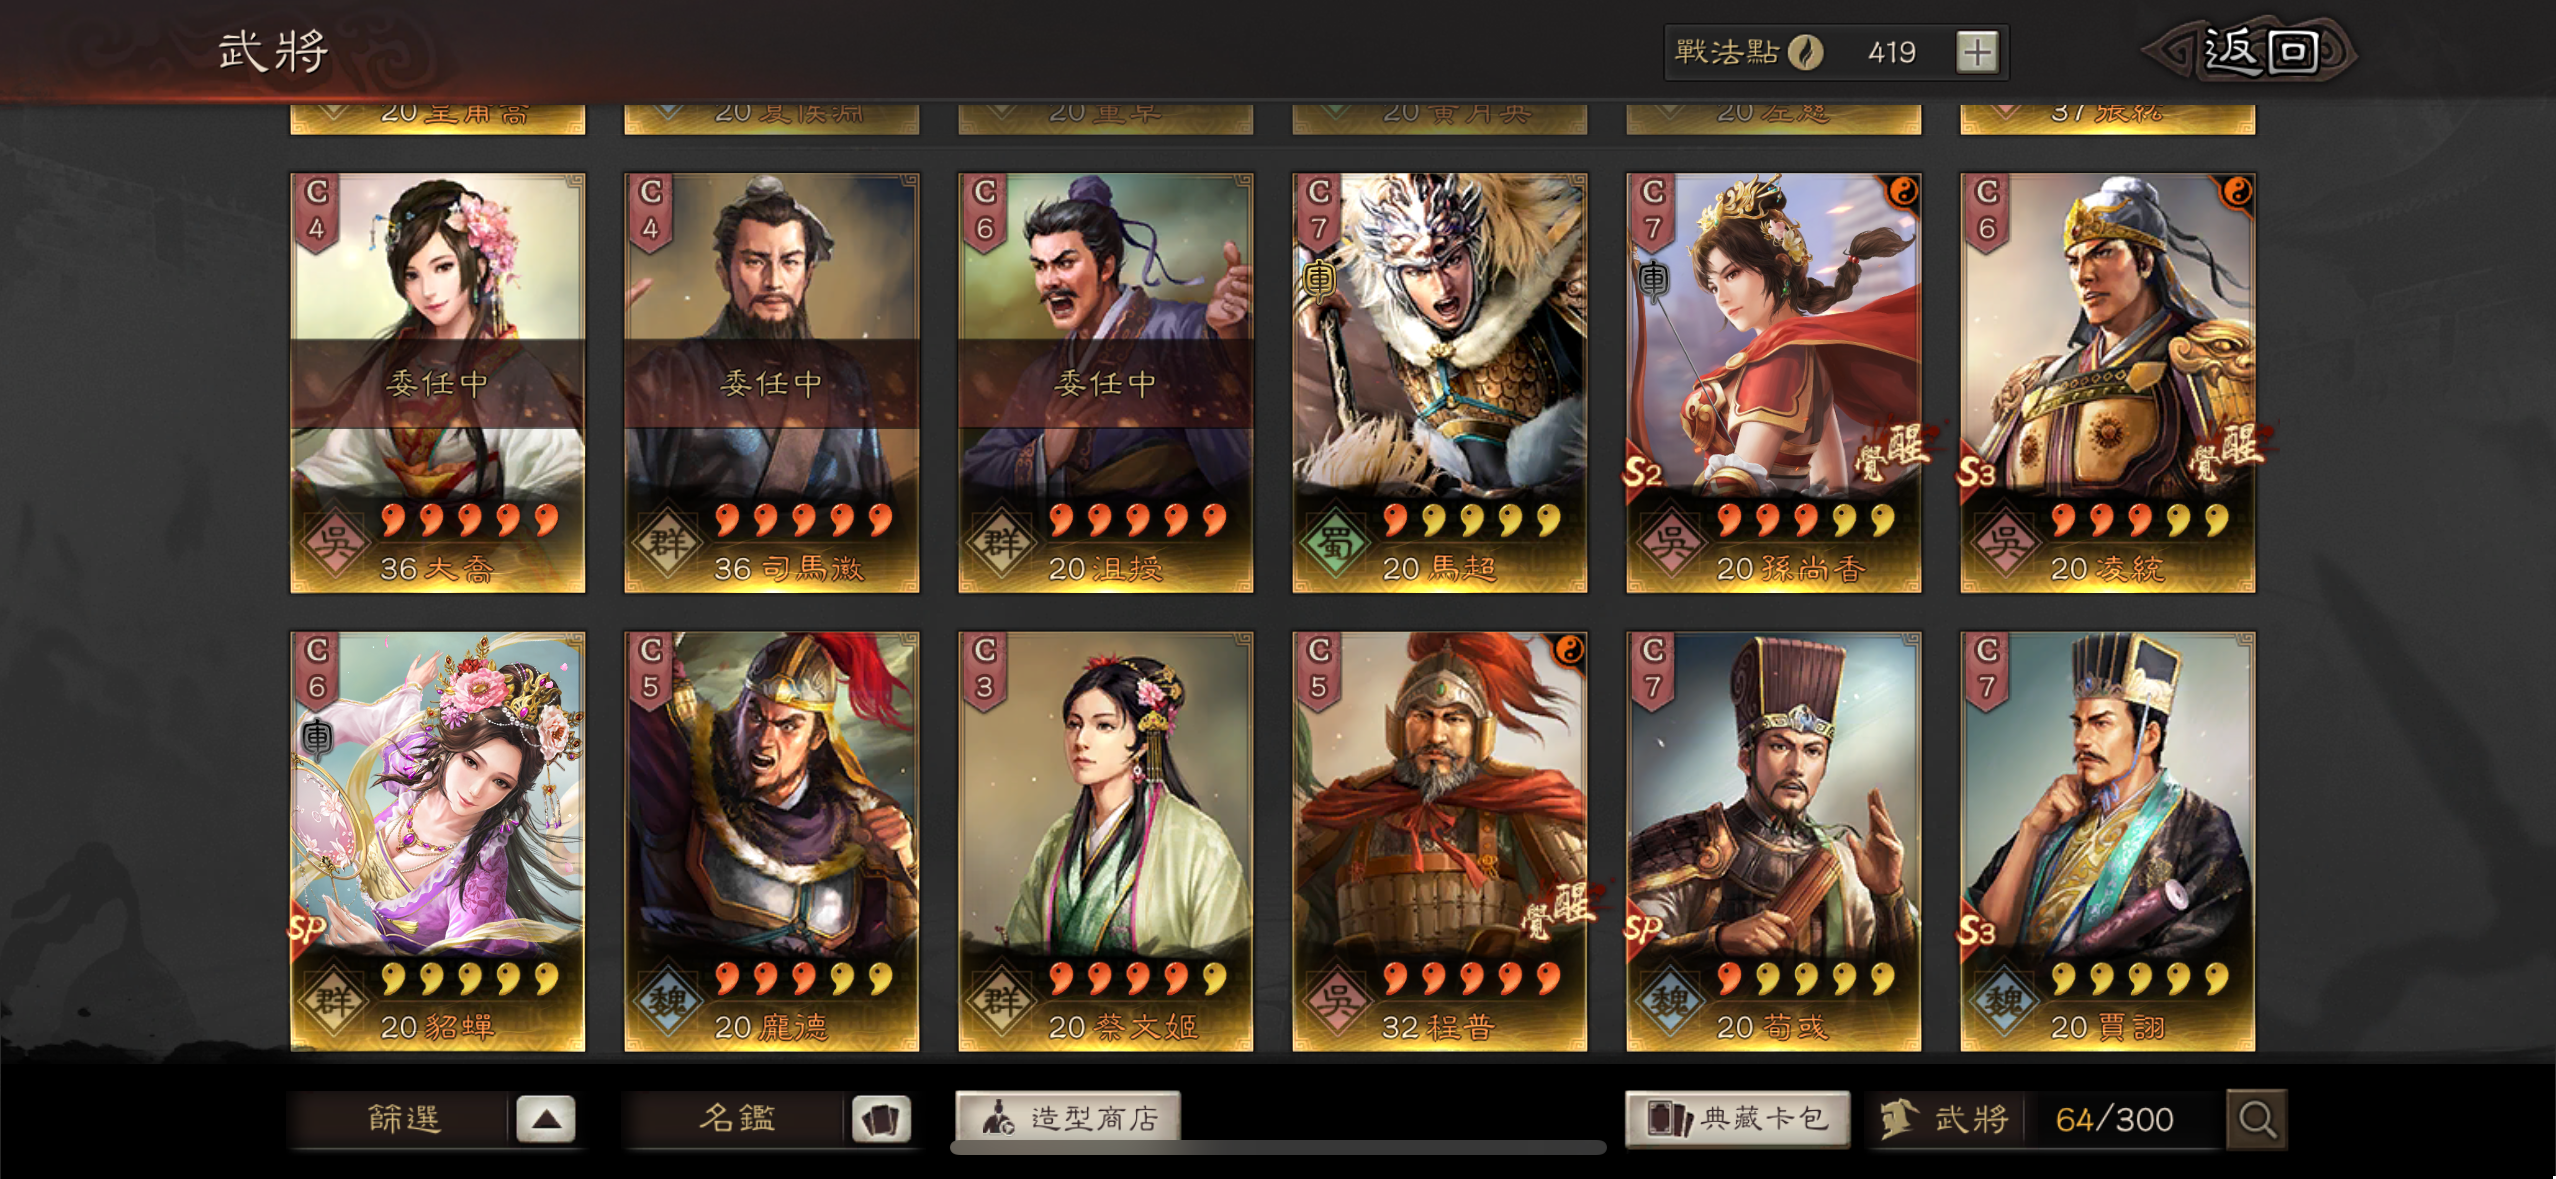Click the card deck icon beside 名鑑
This screenshot has width=2556, height=1179.
click(880, 1118)
